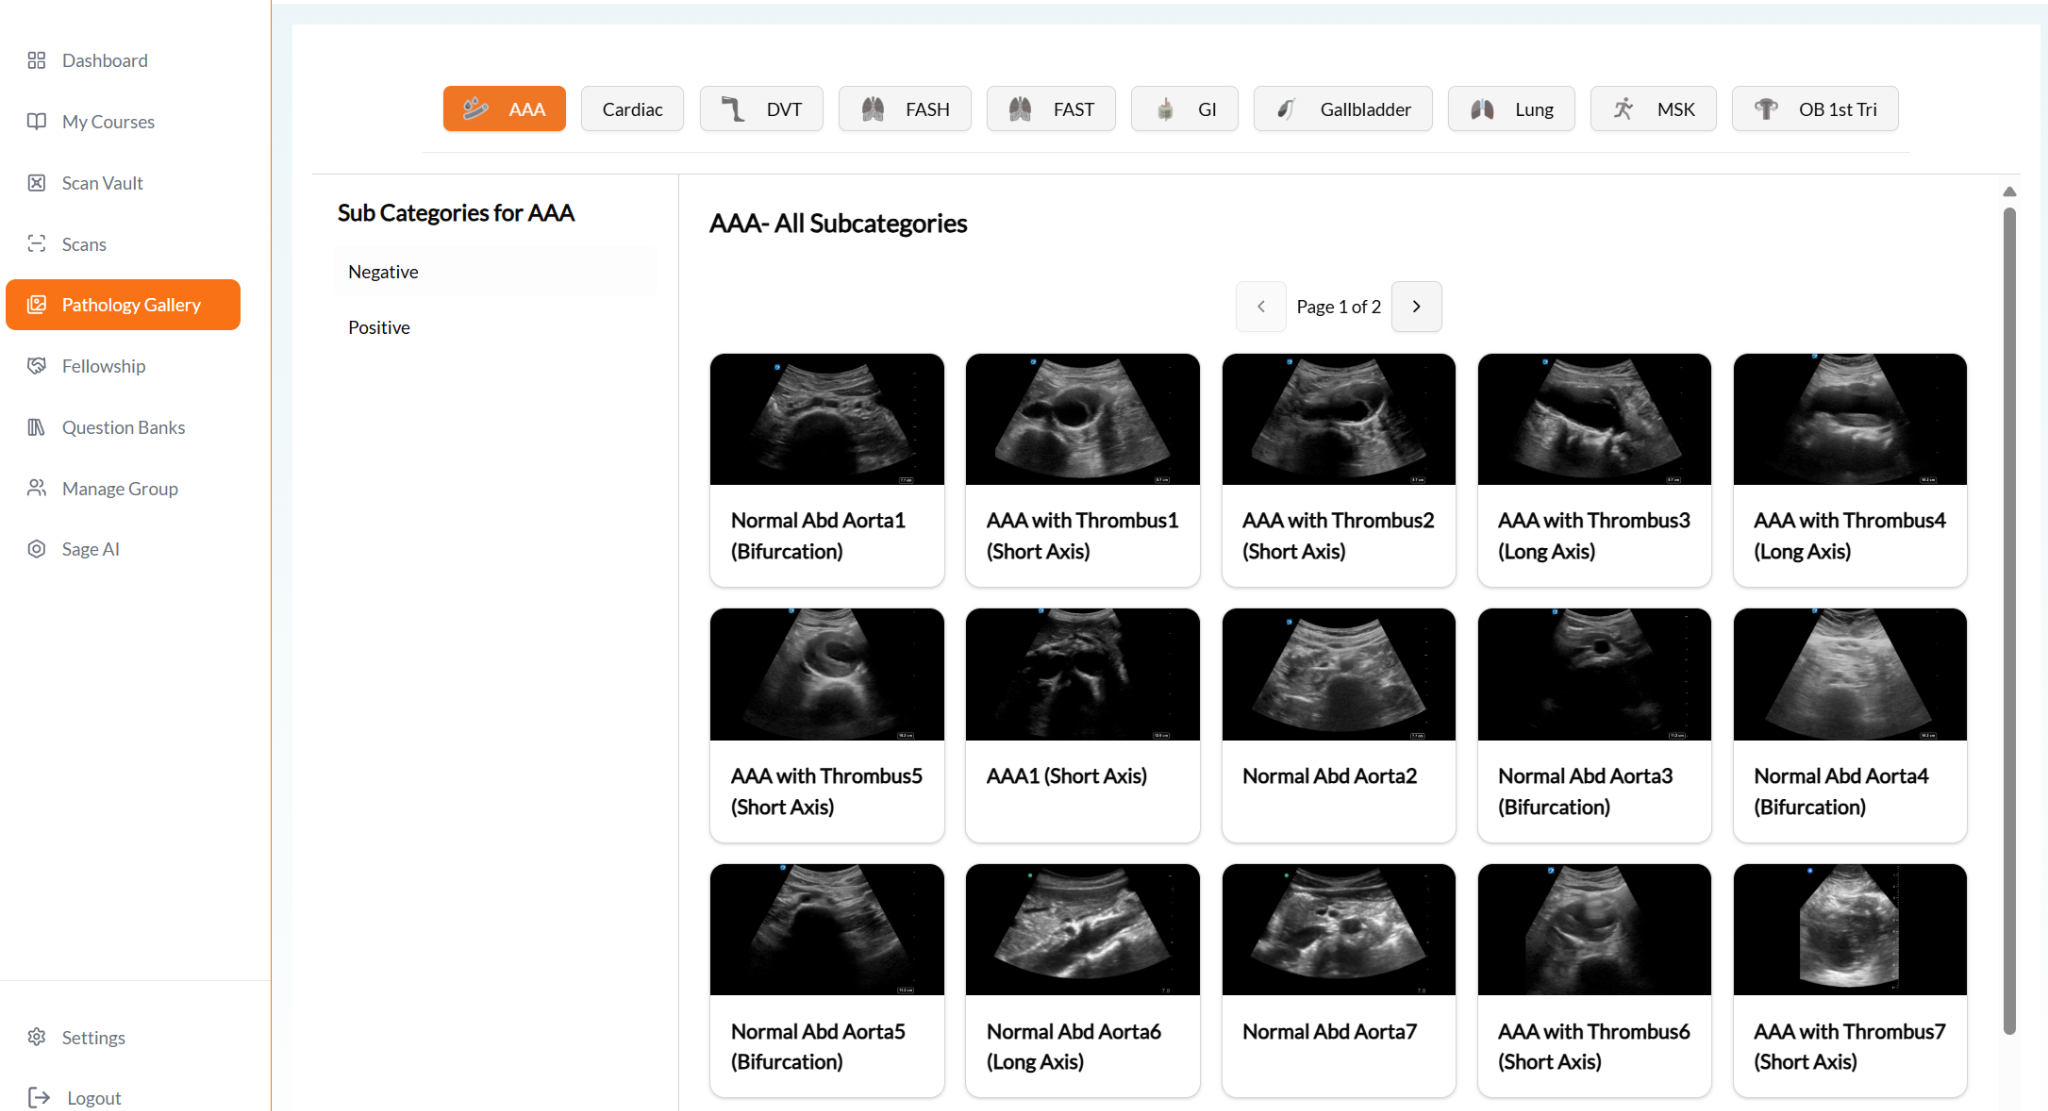Click the scrollbar up arrow
The image size is (2048, 1111).
pos(2009,191)
